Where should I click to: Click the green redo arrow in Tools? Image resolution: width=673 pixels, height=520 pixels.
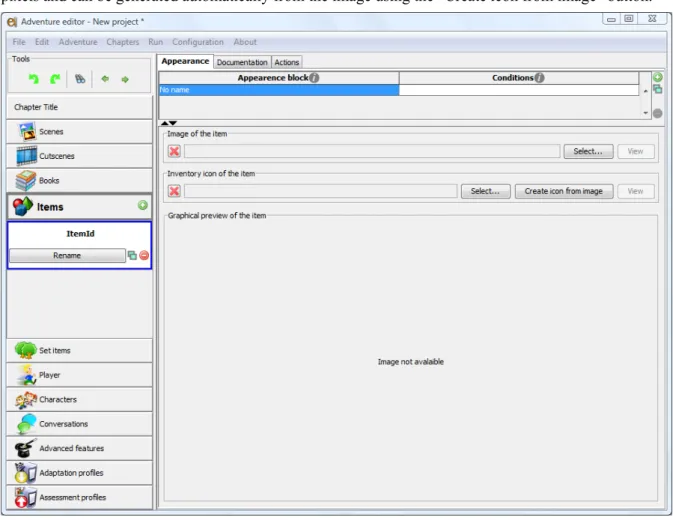tap(55, 79)
